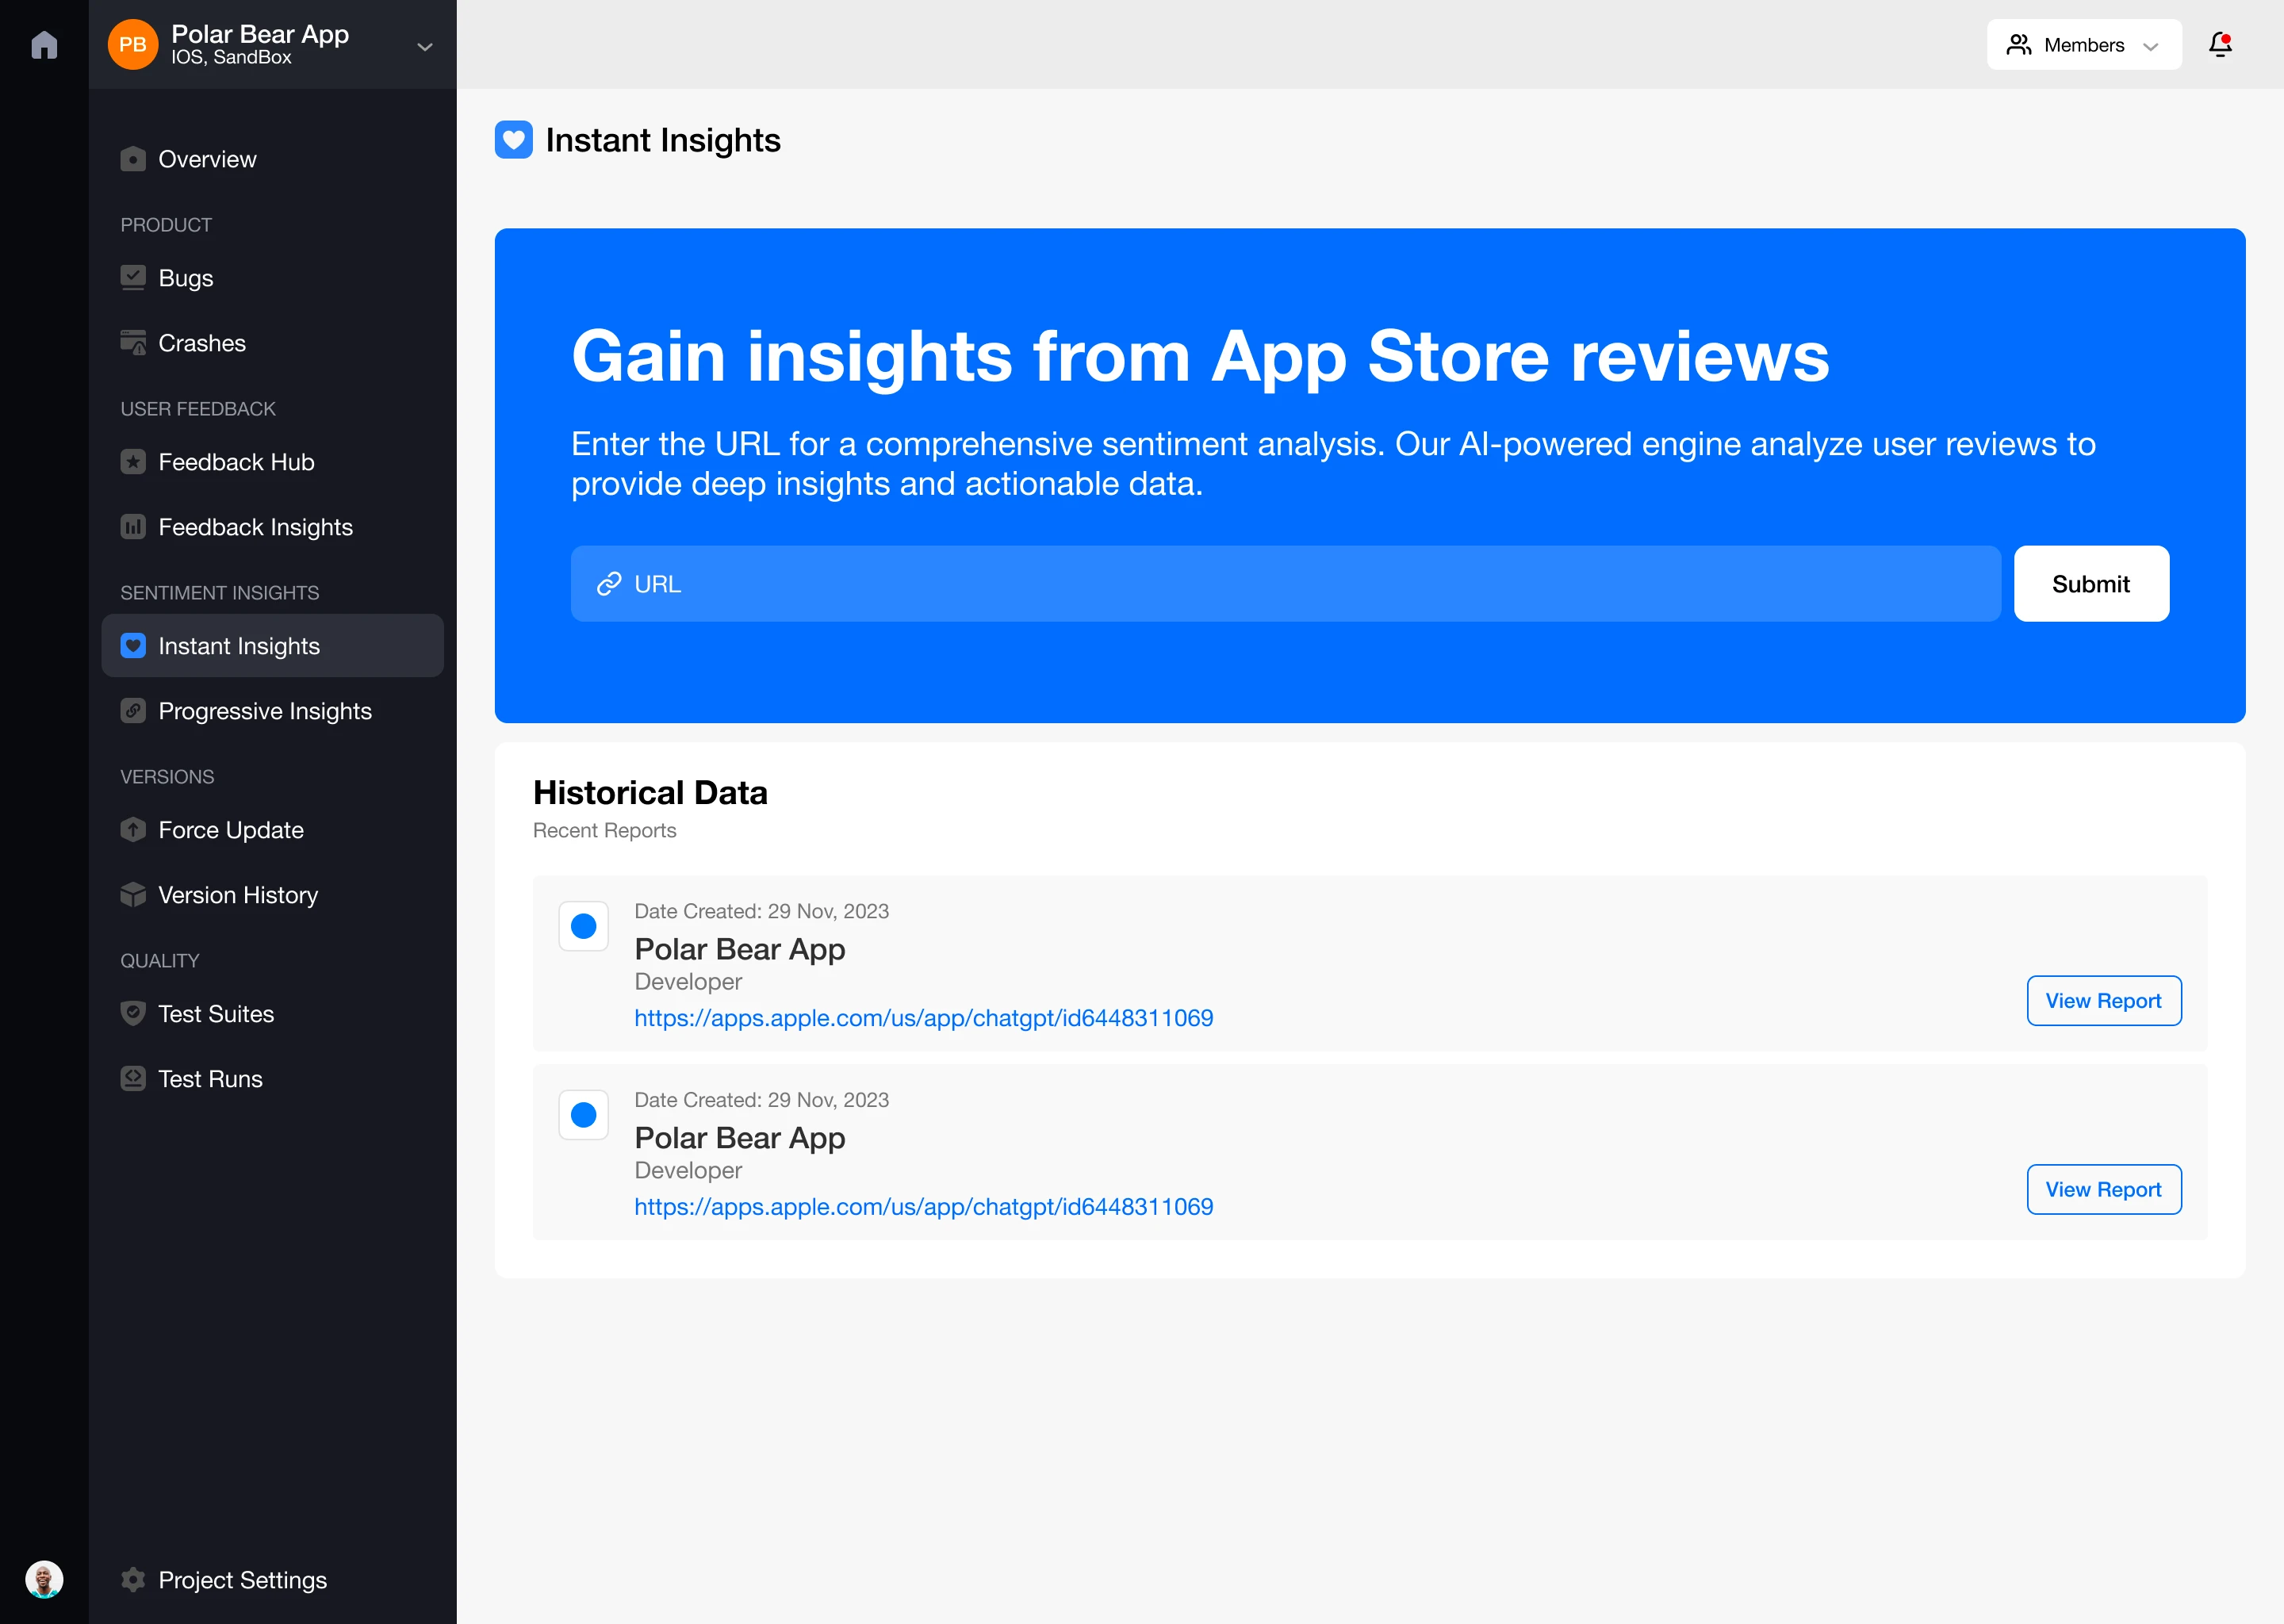This screenshot has height=1624, width=2284.
Task: Click the home icon in left rail
Action: click(x=44, y=45)
